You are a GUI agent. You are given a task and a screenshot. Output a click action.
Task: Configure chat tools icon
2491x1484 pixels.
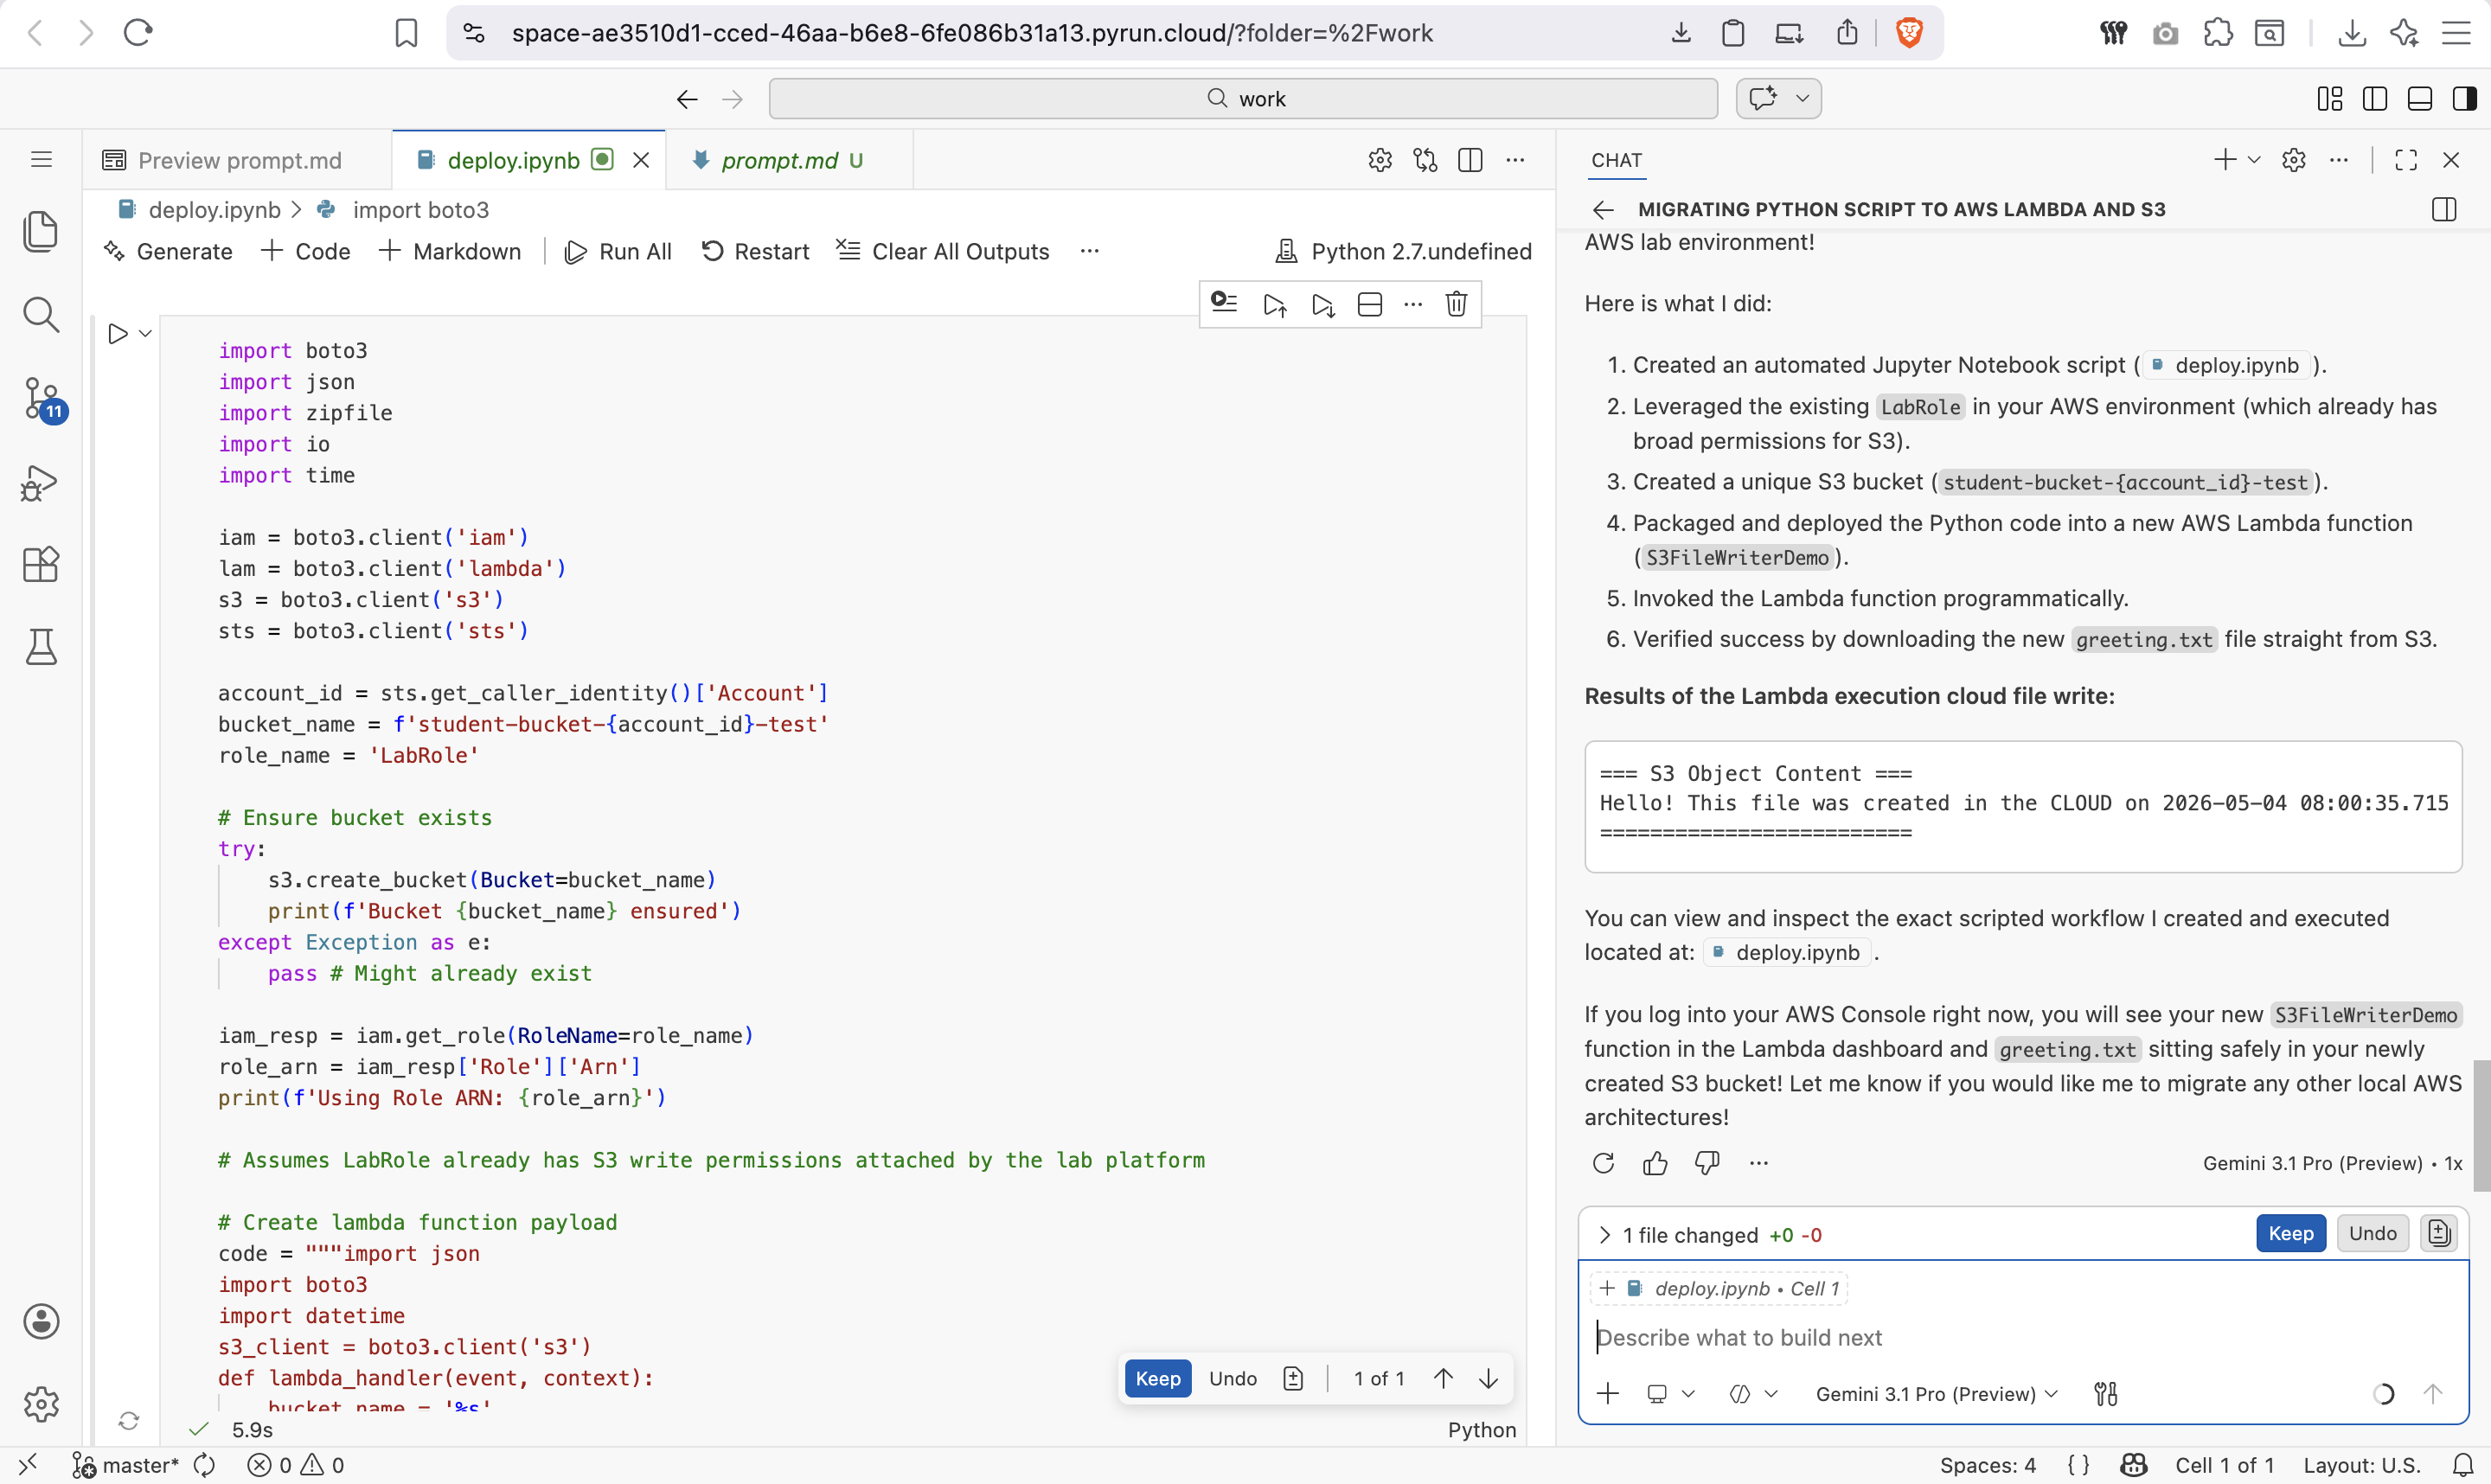(x=2106, y=1394)
